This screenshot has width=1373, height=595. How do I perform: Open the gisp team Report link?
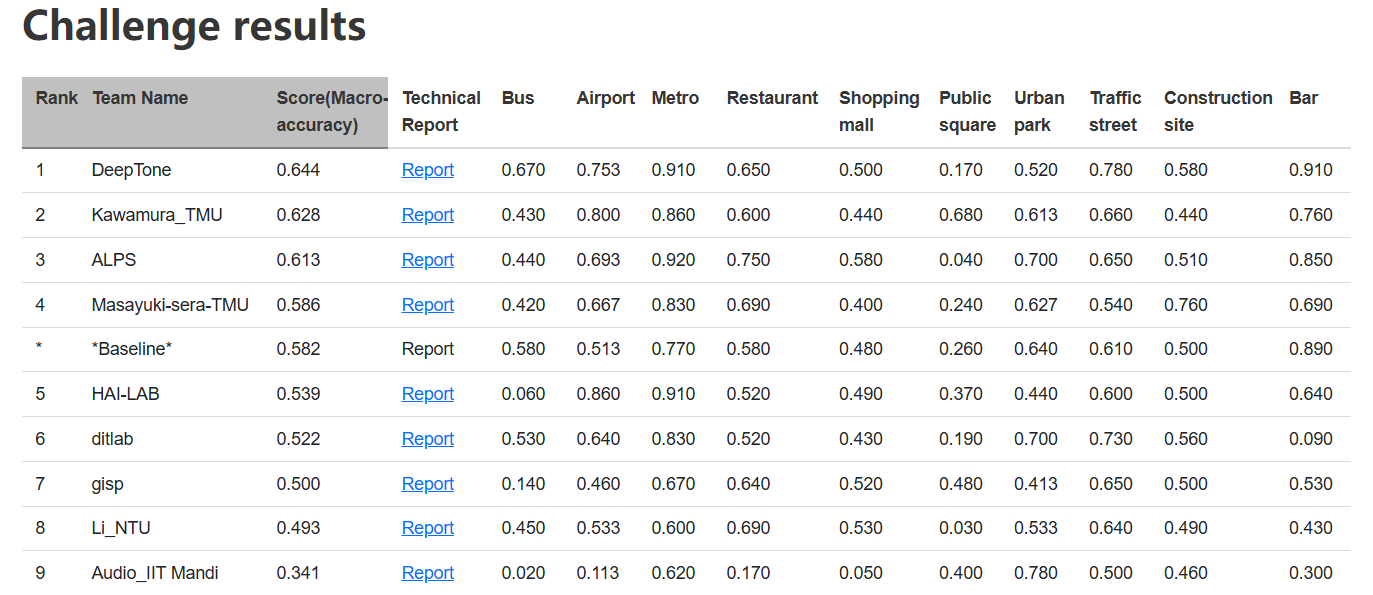coord(427,484)
